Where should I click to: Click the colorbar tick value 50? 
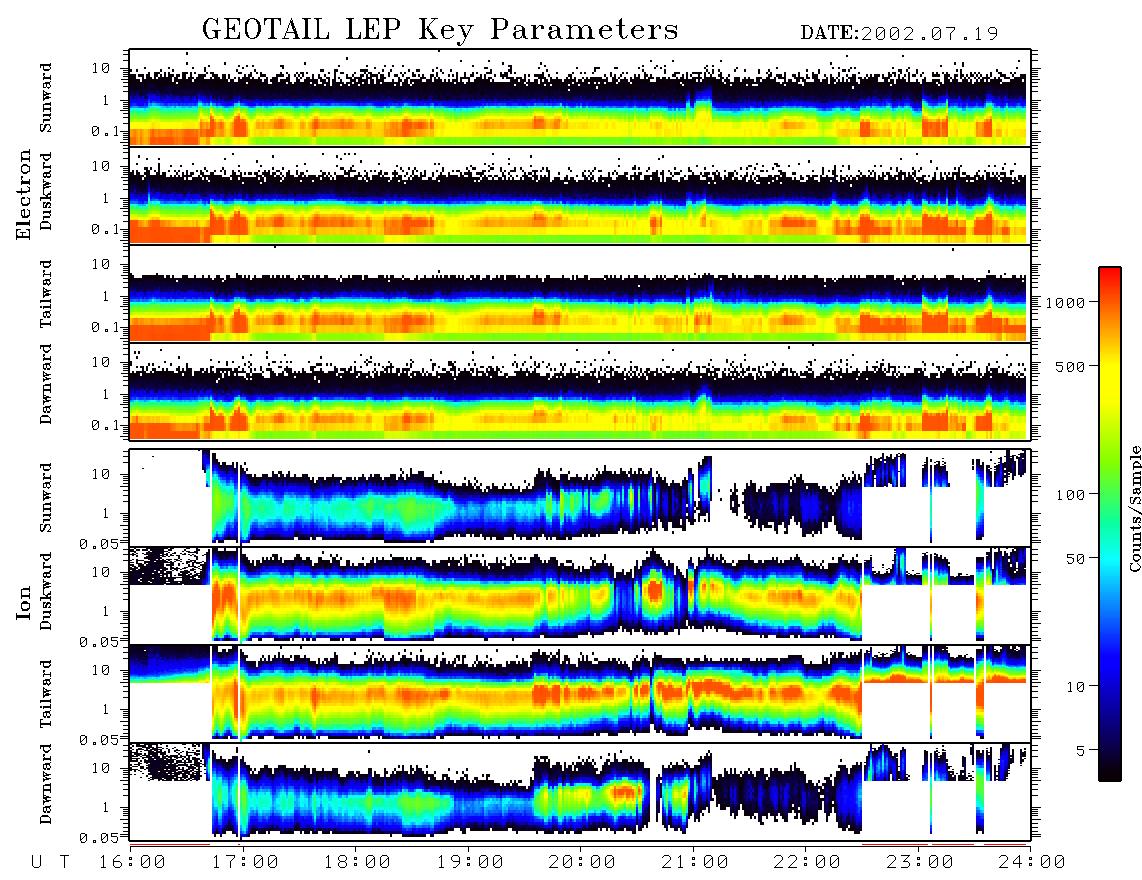(1075, 559)
